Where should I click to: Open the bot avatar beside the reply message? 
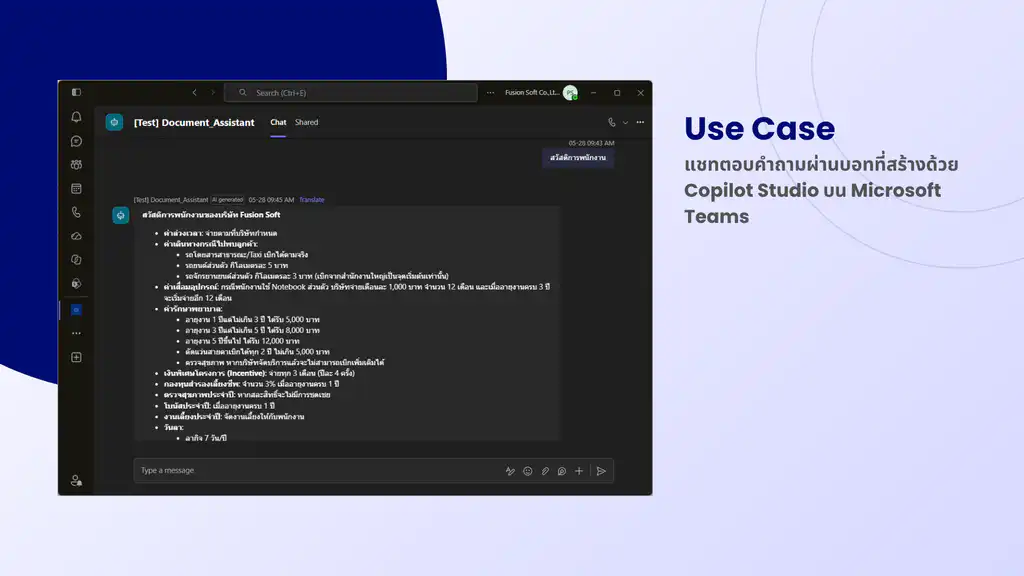click(121, 216)
